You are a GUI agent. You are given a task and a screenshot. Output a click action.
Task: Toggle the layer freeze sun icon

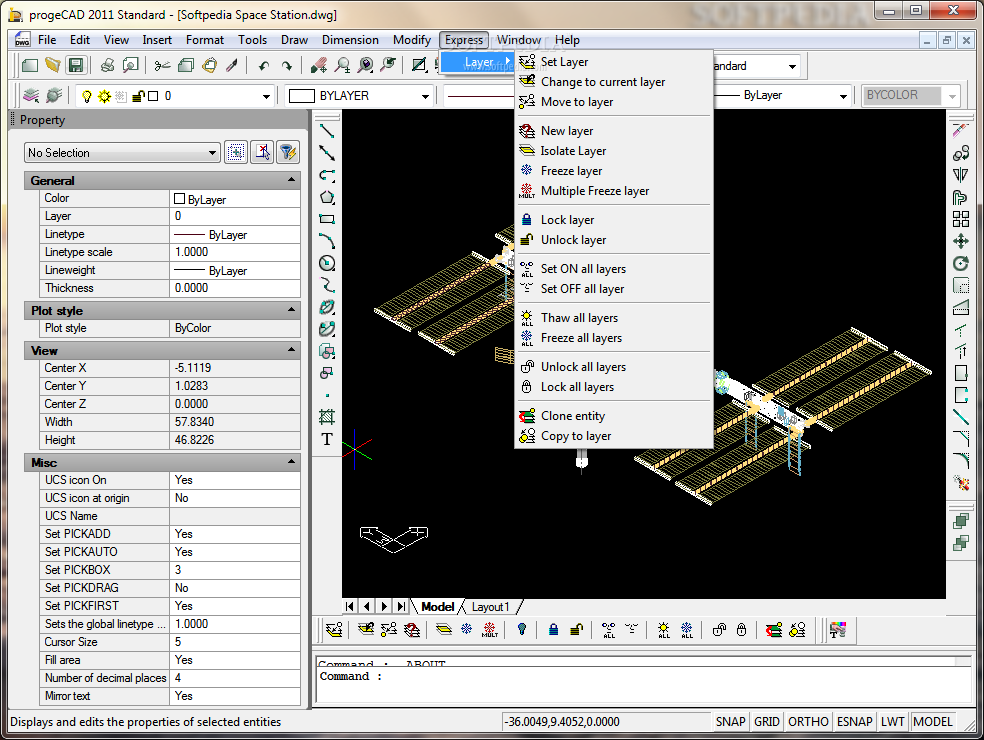pyautogui.click(x=104, y=96)
